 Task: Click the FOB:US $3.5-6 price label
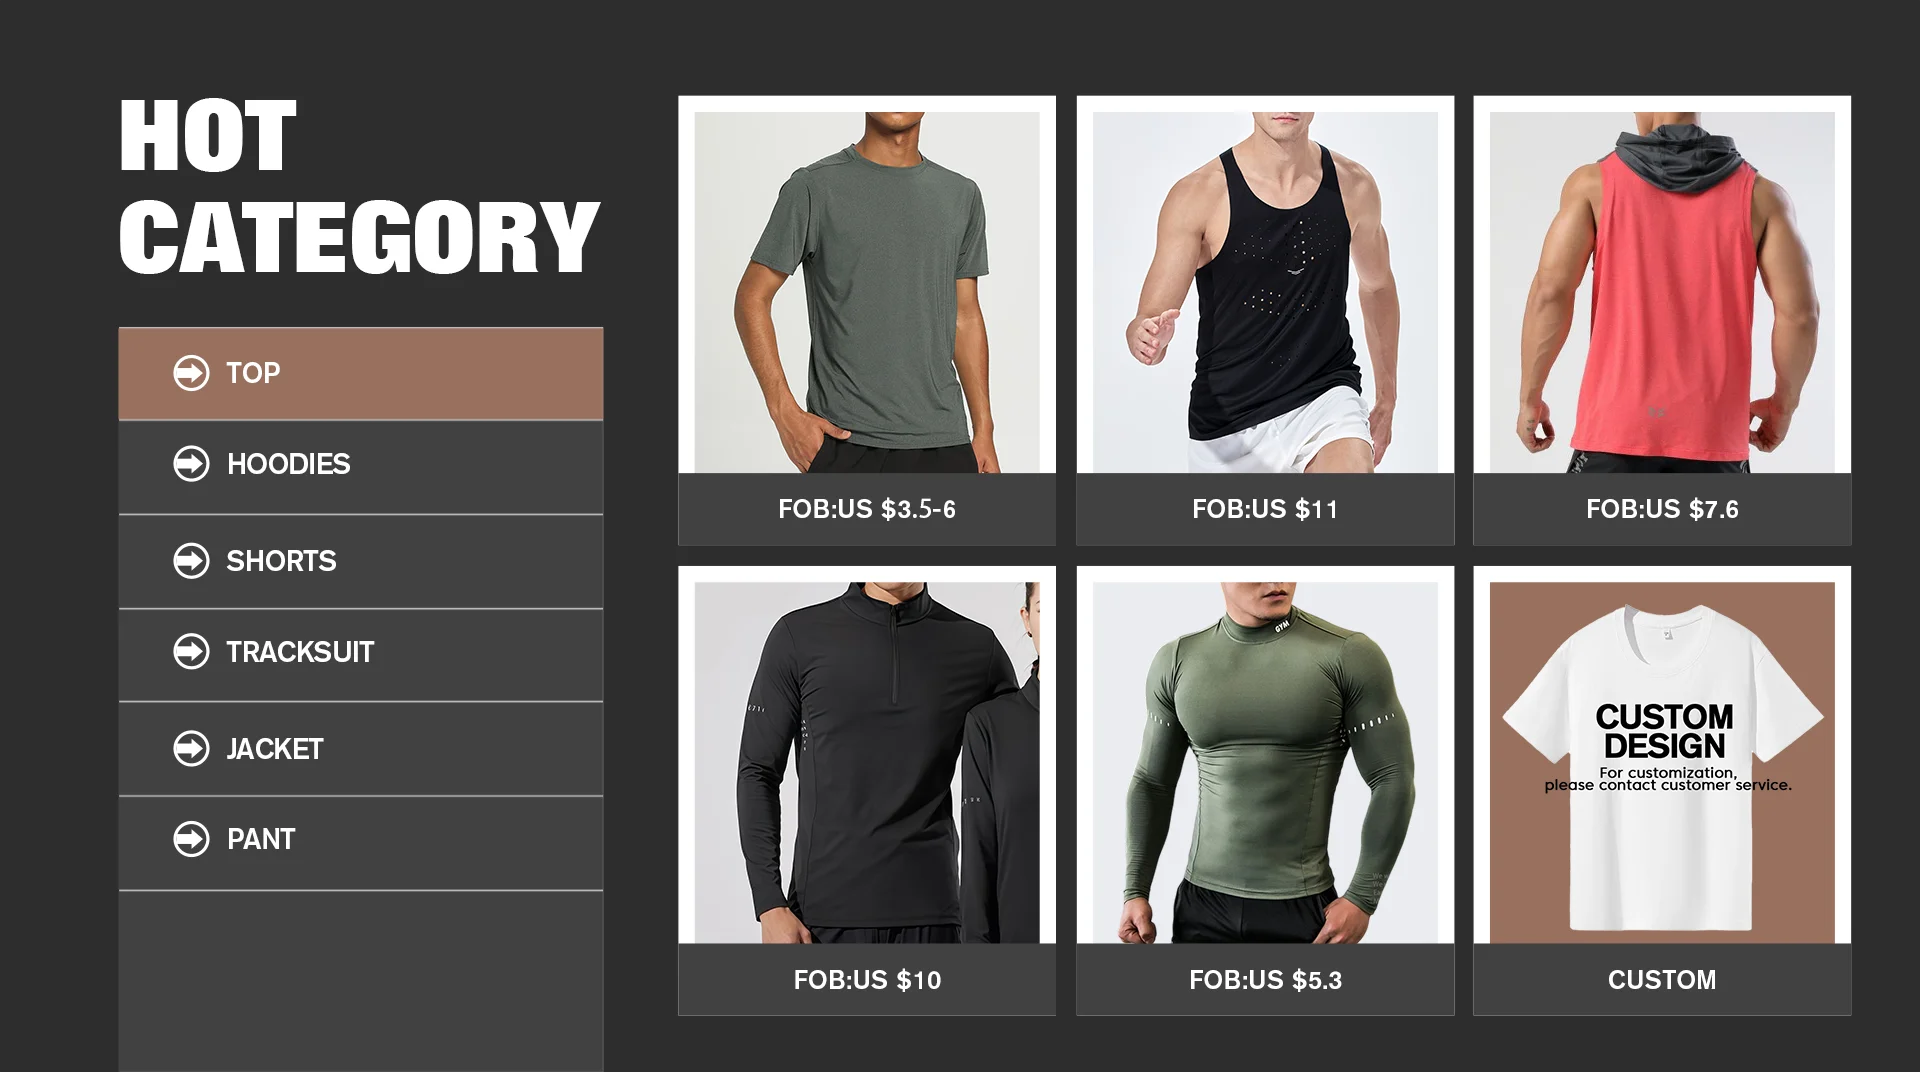click(x=867, y=509)
